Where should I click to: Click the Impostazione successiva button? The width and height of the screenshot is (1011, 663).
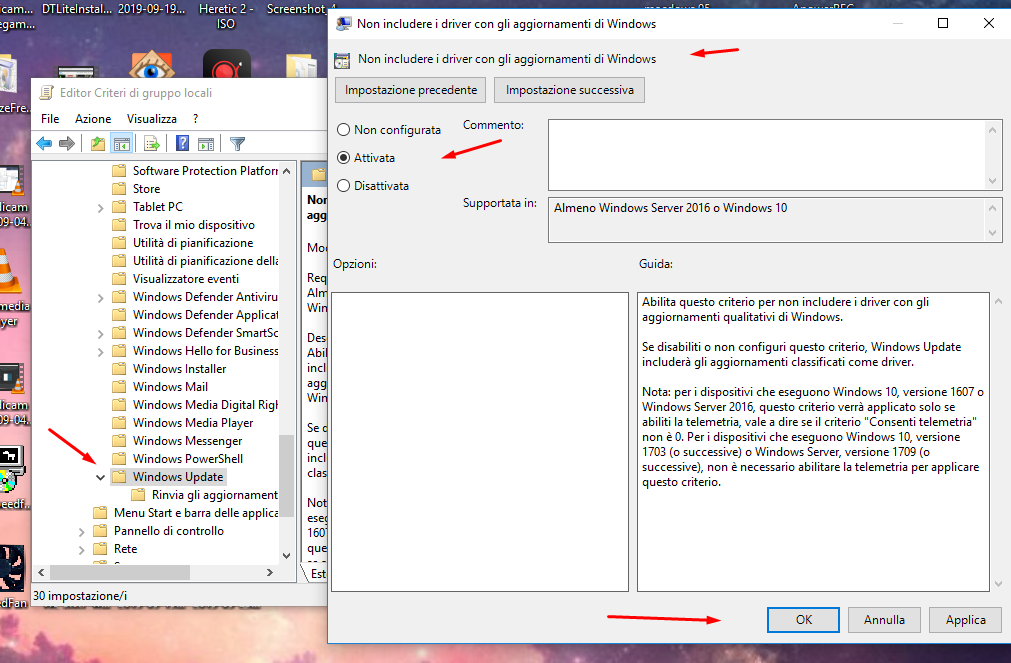[x=569, y=90]
